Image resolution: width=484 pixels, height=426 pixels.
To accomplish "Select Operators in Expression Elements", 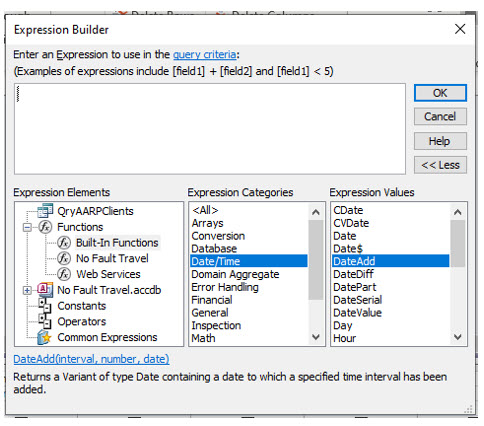I will [82, 321].
